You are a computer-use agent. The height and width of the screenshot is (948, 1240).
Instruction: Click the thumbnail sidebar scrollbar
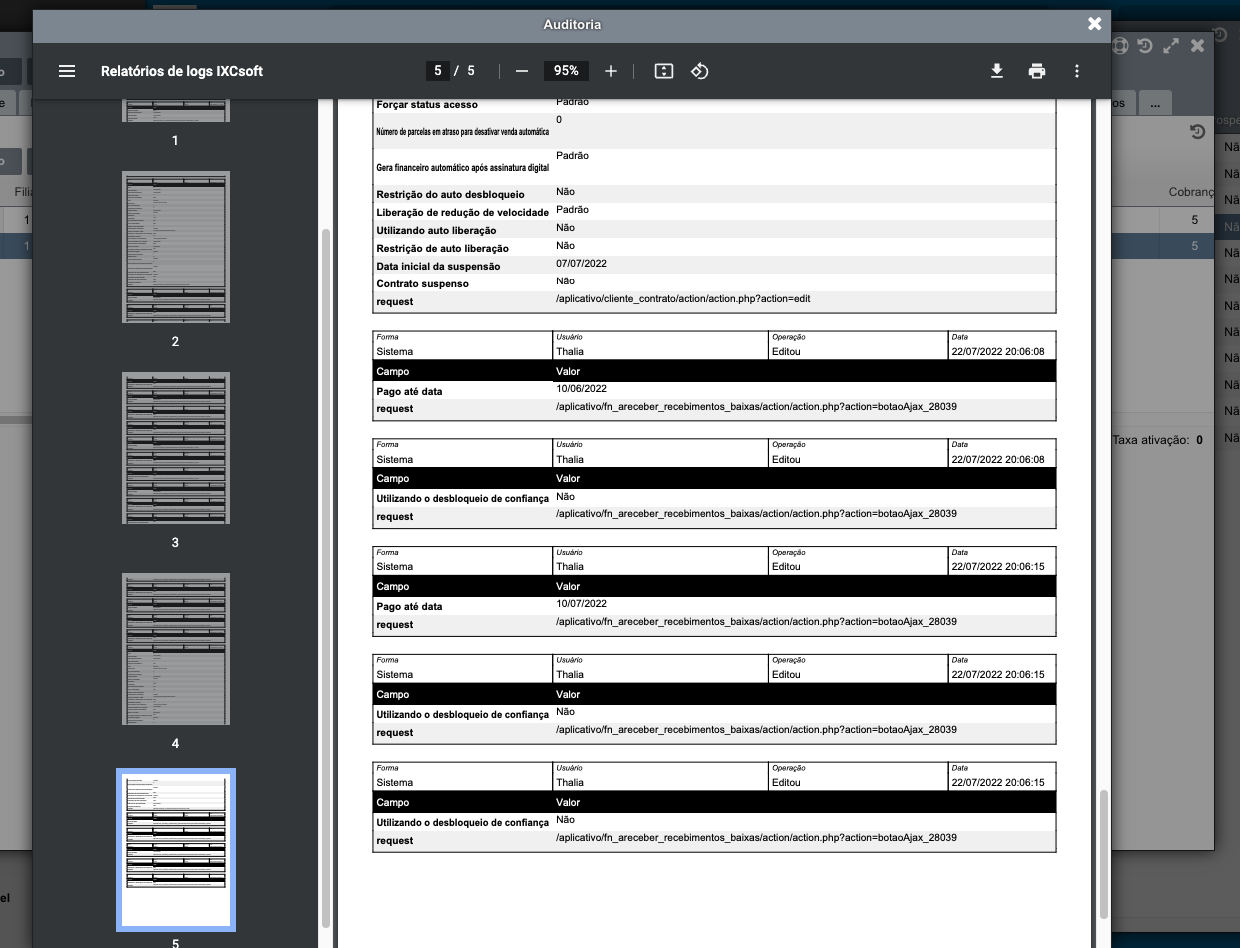325,580
